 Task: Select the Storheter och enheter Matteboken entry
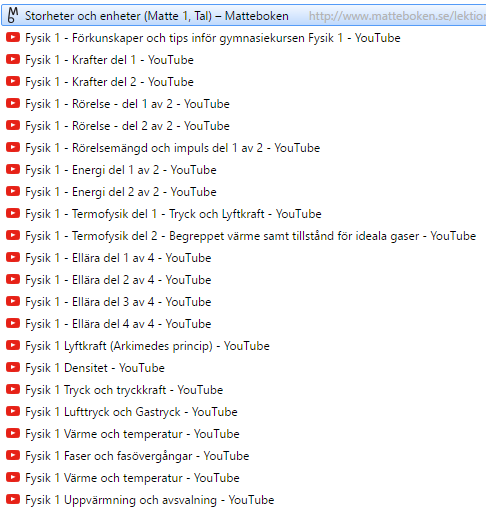pyautogui.click(x=244, y=16)
